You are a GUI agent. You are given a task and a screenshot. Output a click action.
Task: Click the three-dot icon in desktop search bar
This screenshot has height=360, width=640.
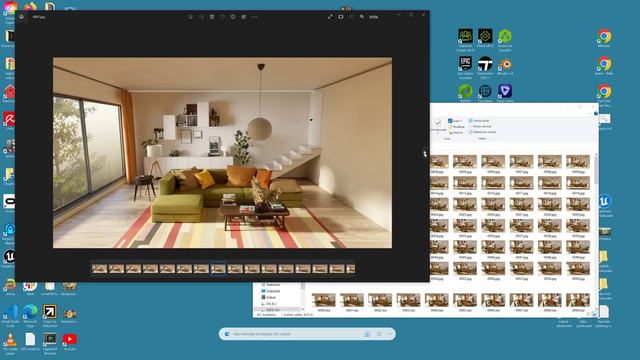click(390, 334)
